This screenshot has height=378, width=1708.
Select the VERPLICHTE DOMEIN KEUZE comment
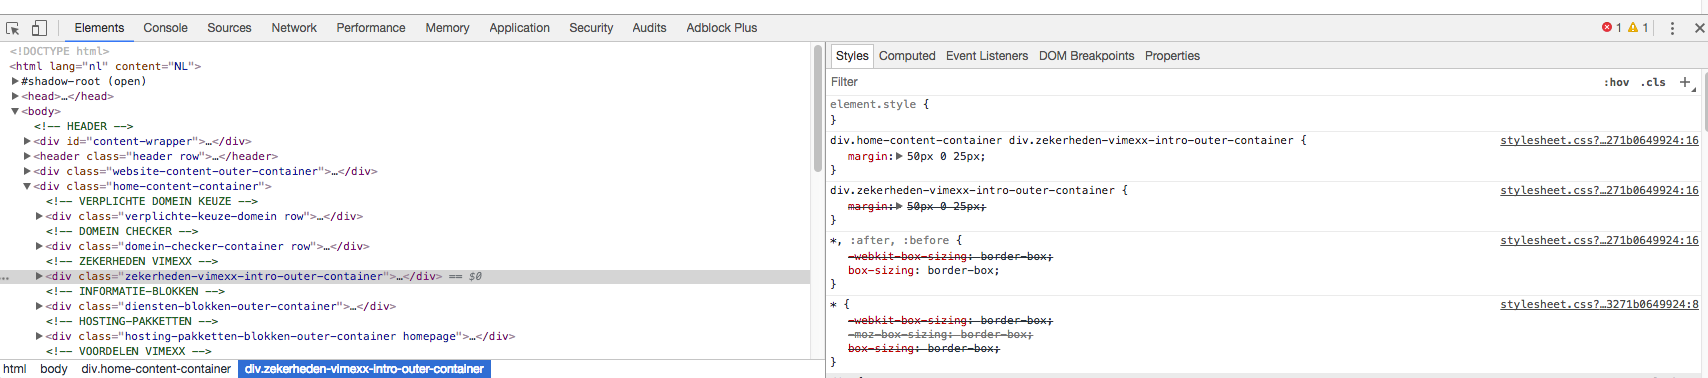click(152, 202)
